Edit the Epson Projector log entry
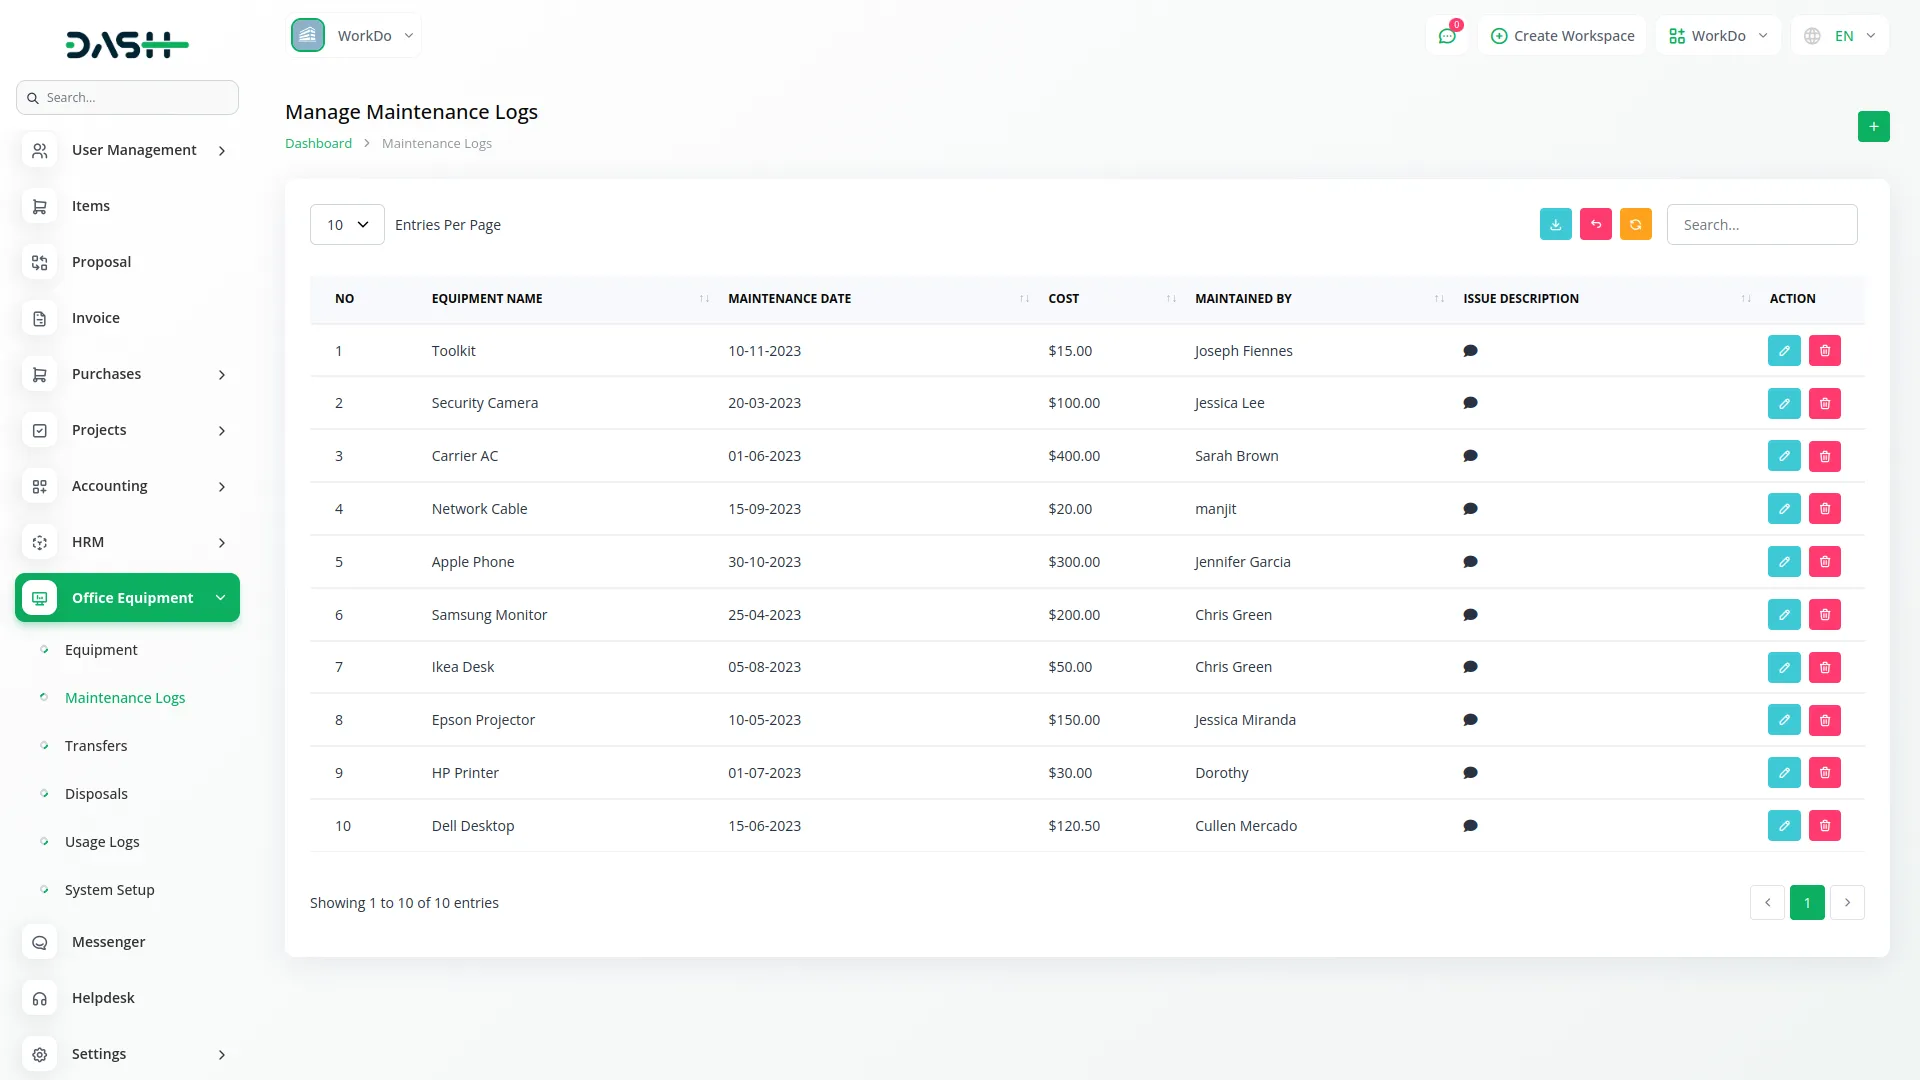 coord(1783,720)
